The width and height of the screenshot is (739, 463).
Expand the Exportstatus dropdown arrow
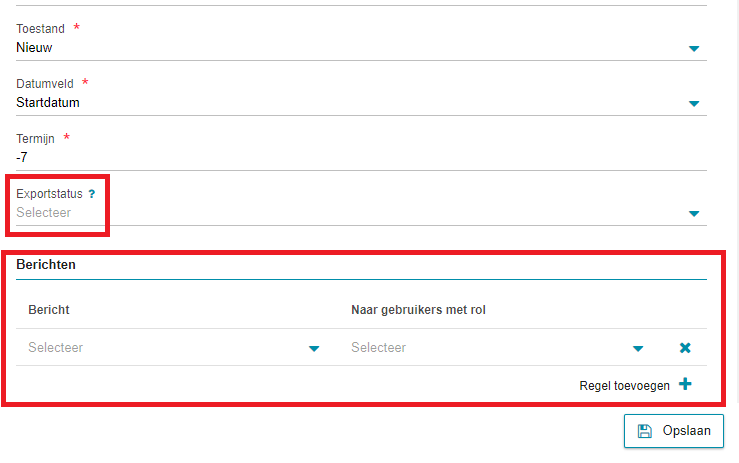click(x=694, y=214)
